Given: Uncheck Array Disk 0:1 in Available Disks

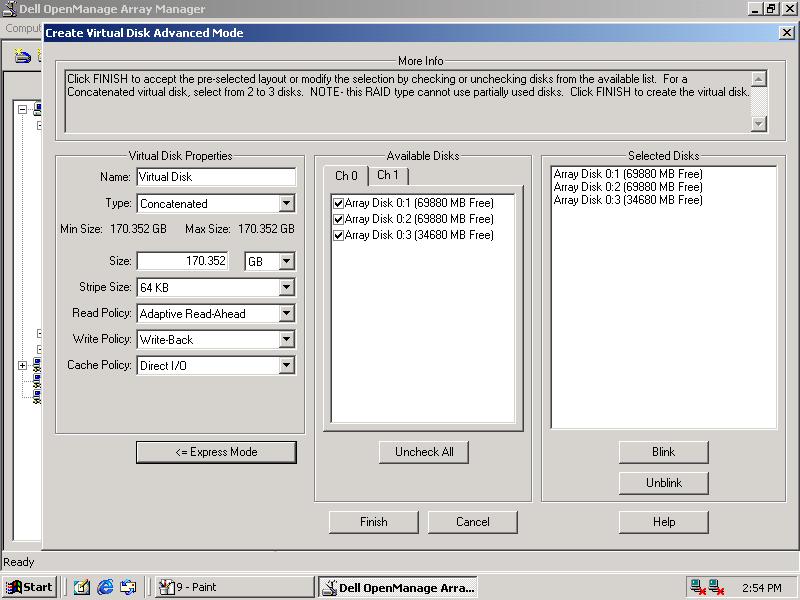Looking at the screenshot, I should pyautogui.click(x=338, y=203).
